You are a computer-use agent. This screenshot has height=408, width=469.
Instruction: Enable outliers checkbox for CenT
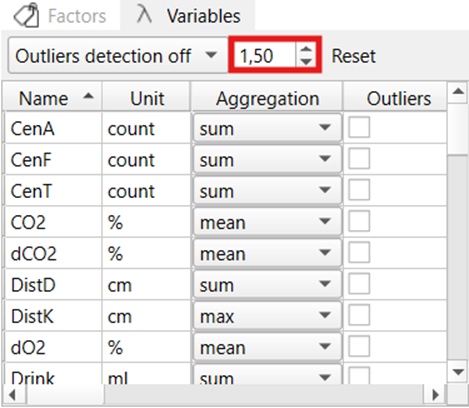point(359,190)
